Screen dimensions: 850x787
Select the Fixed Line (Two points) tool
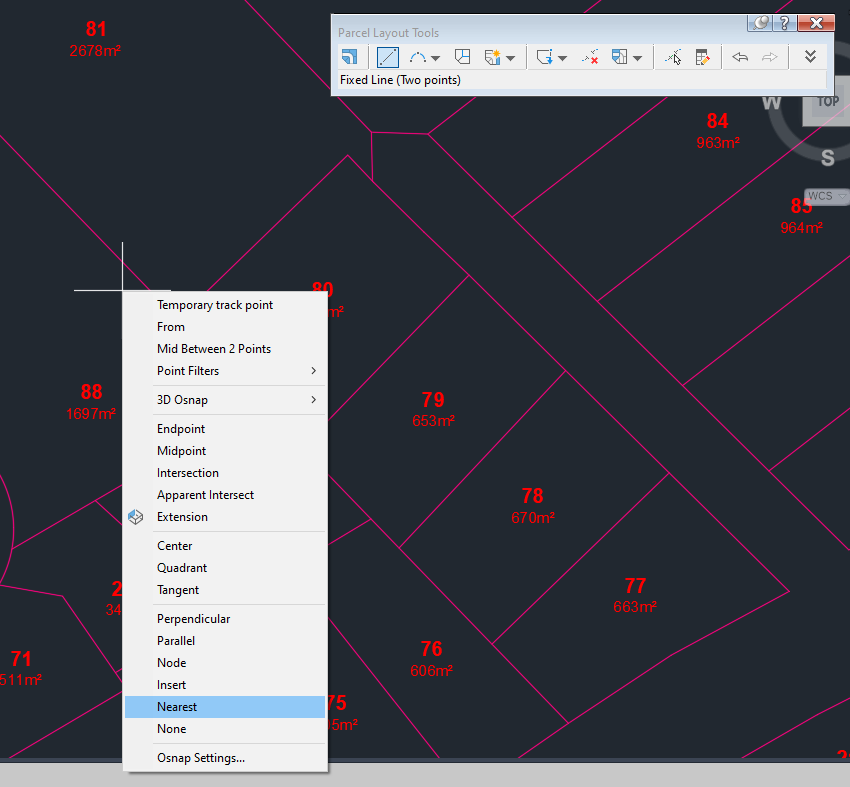(x=387, y=57)
